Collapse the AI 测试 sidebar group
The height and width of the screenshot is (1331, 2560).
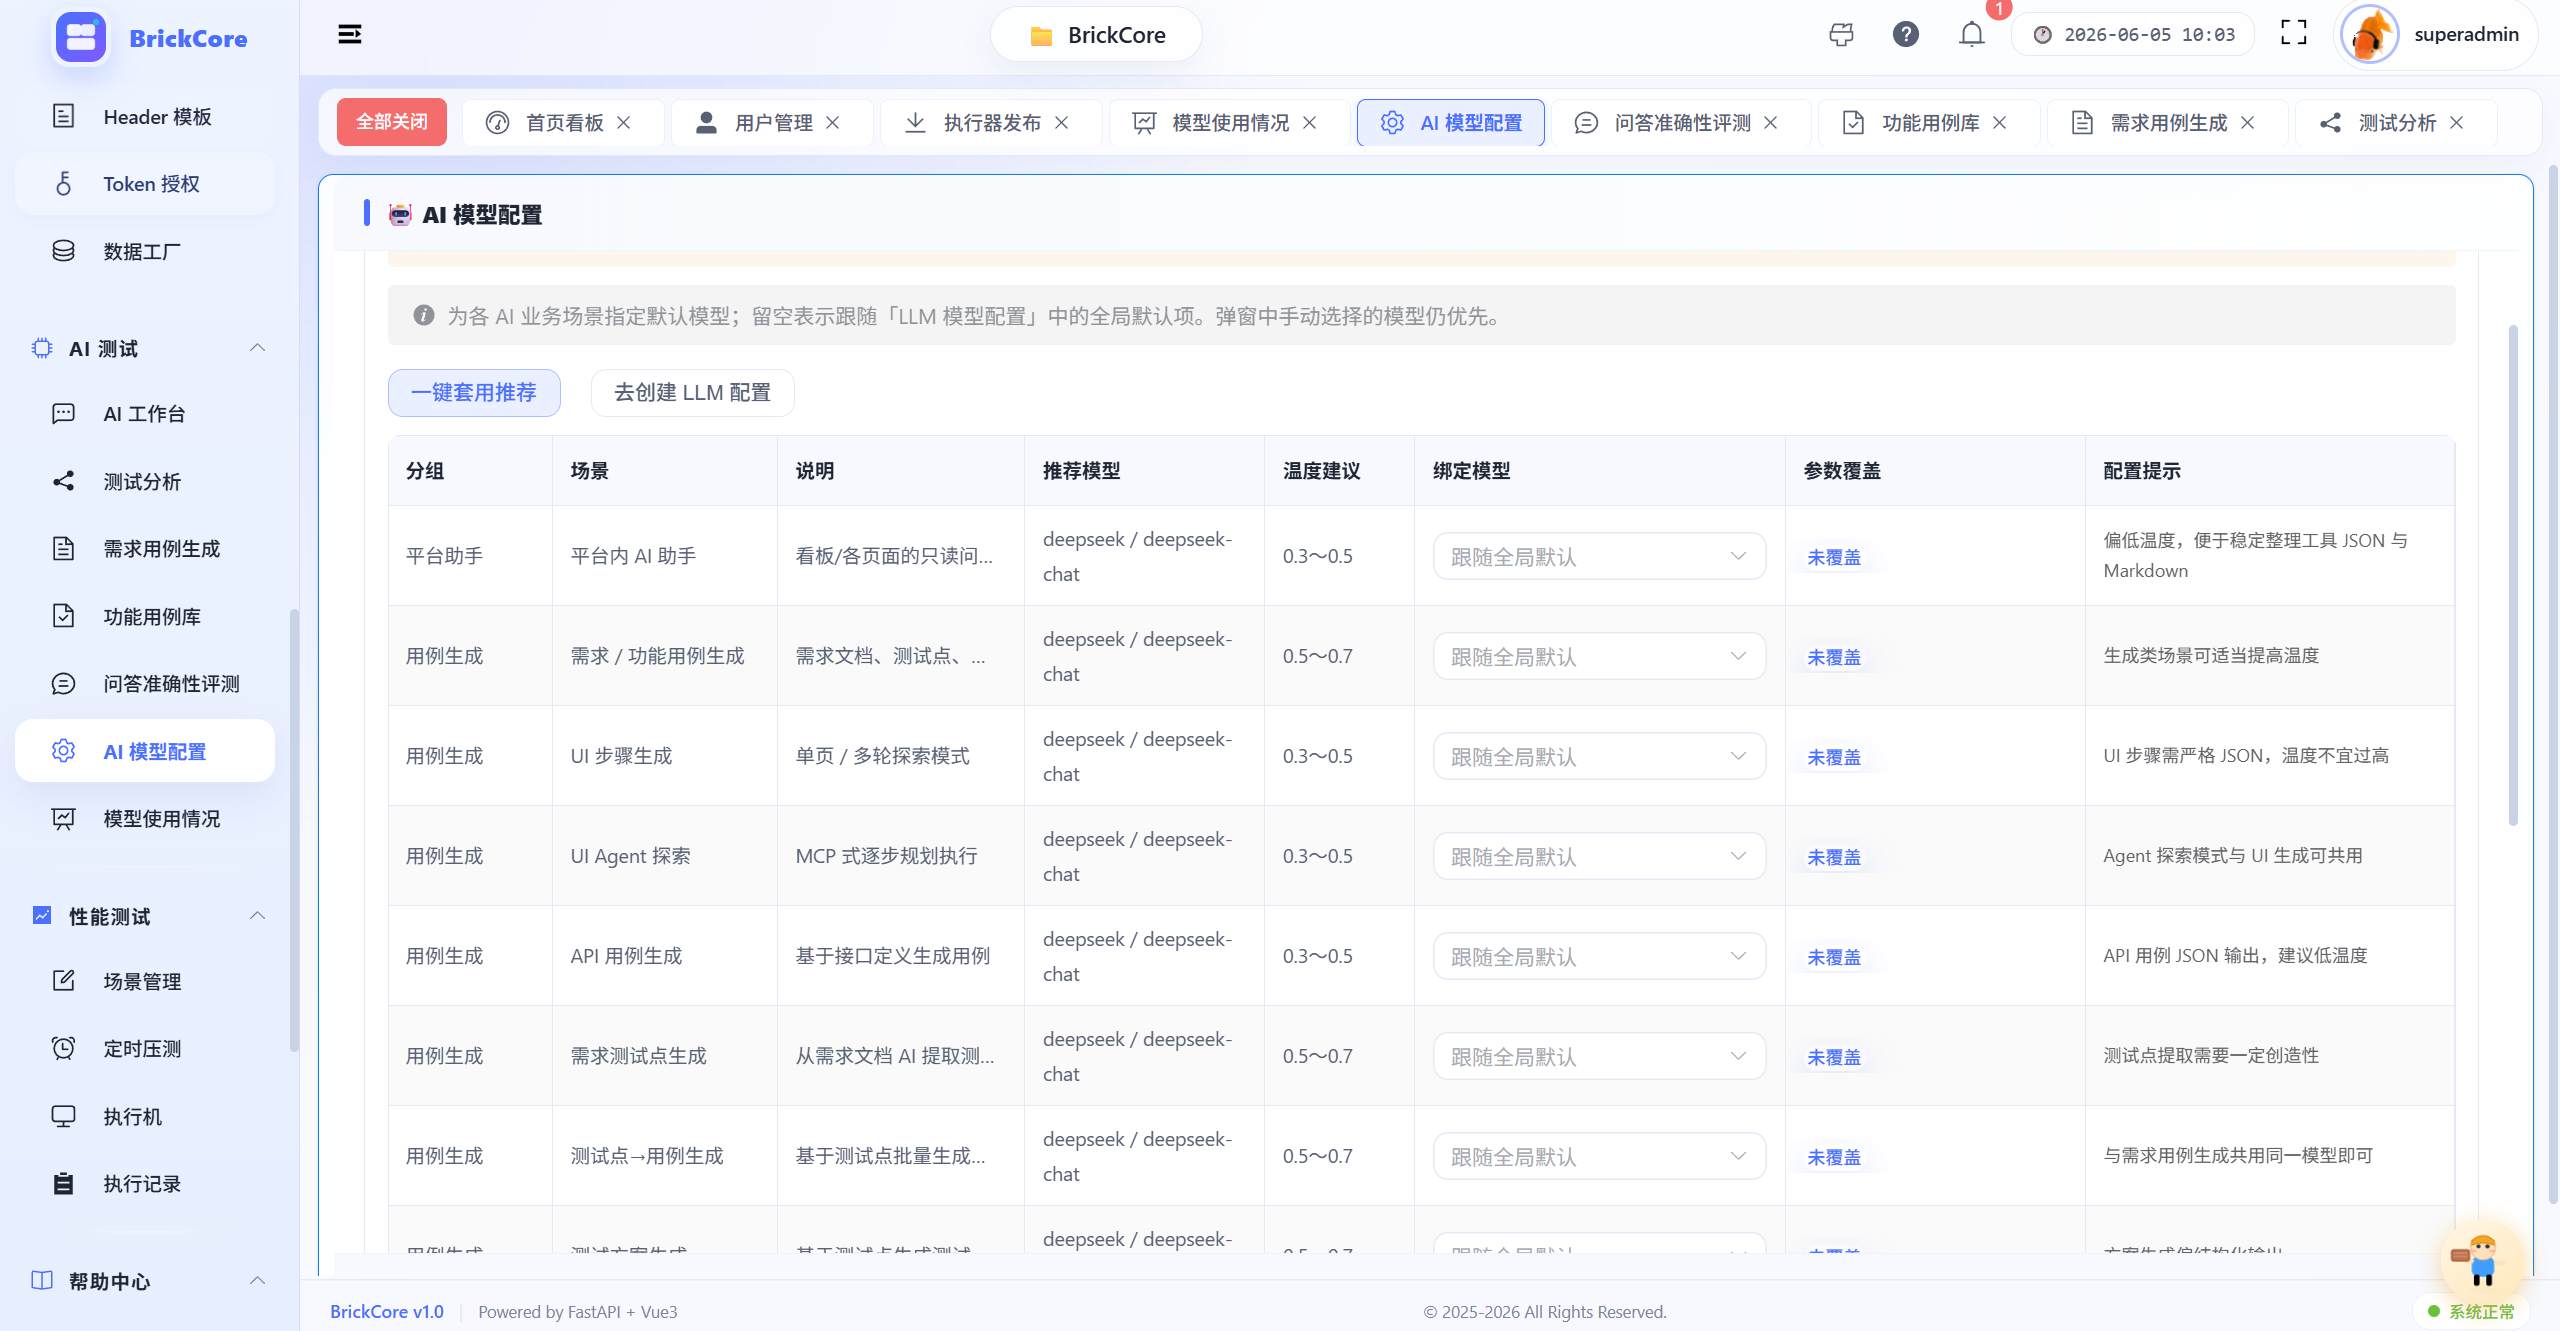tap(257, 348)
